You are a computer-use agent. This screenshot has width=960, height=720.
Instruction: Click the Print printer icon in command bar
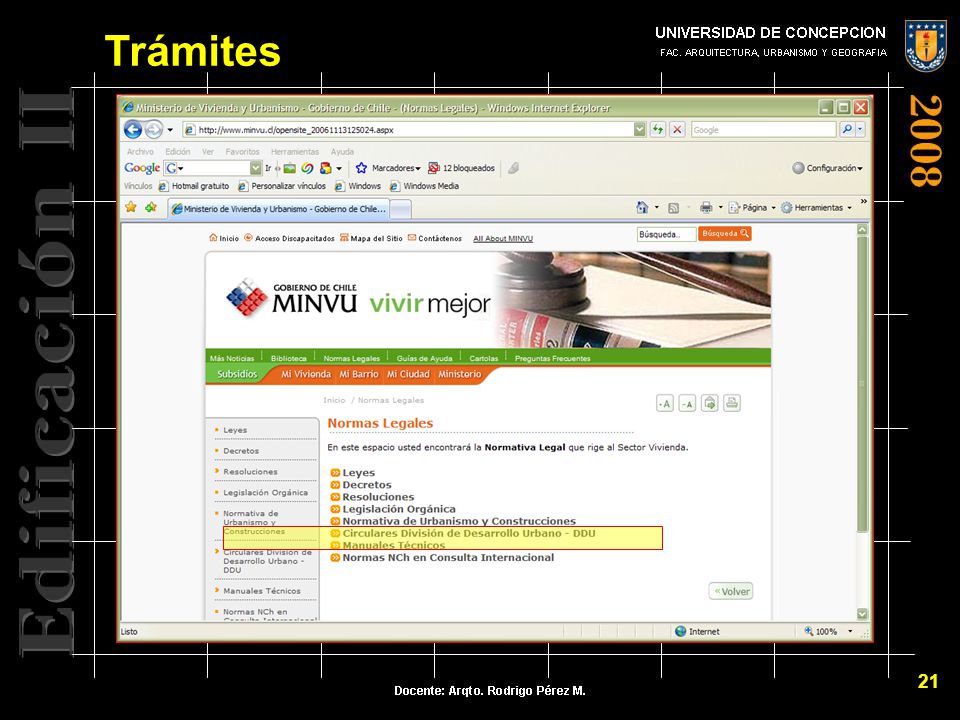click(706, 208)
